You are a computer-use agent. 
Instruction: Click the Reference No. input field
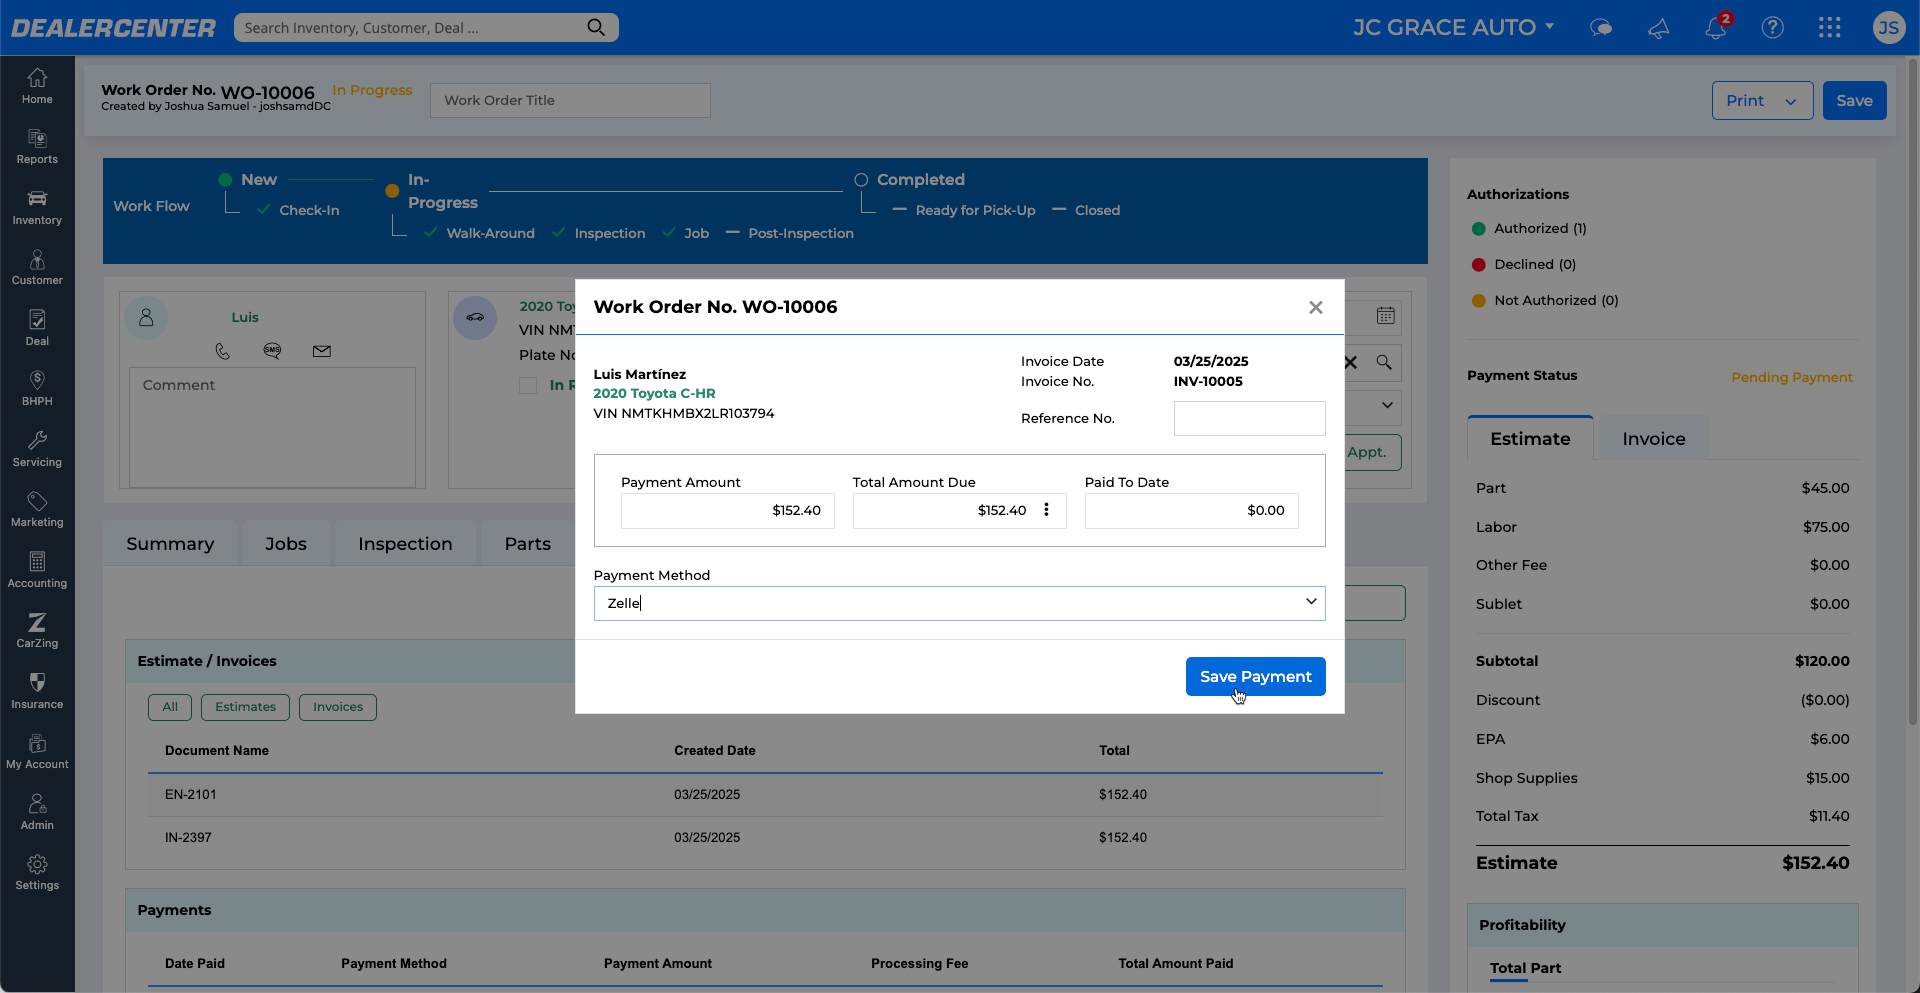click(x=1249, y=418)
